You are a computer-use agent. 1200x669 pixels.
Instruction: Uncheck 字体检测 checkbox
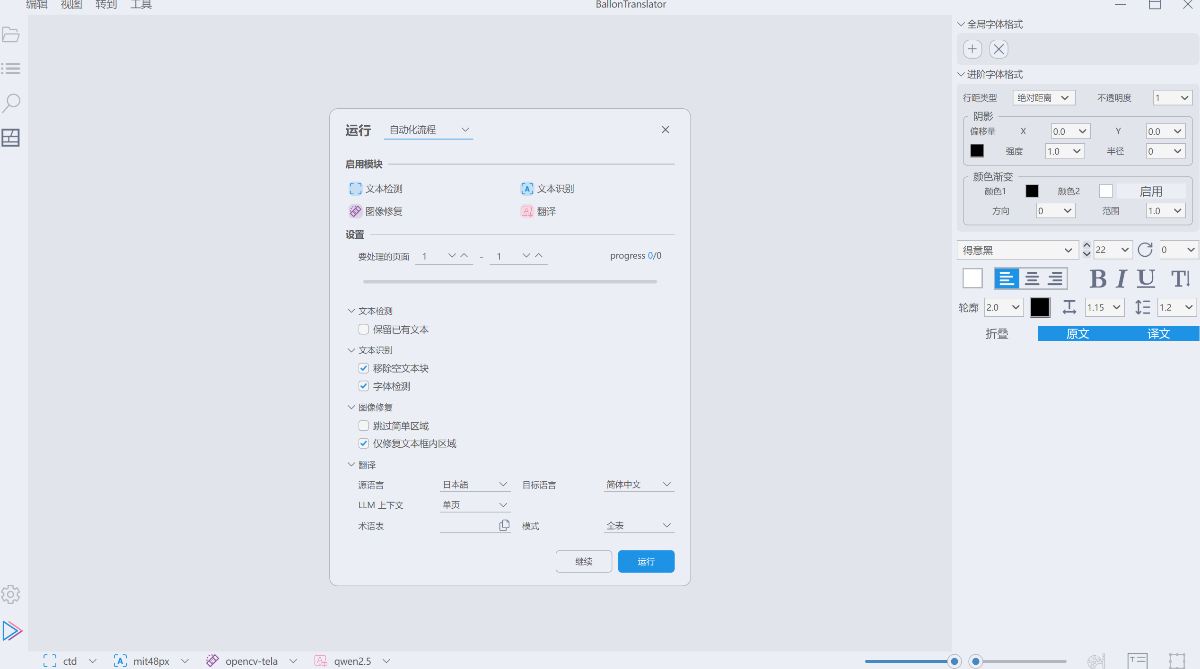364,386
